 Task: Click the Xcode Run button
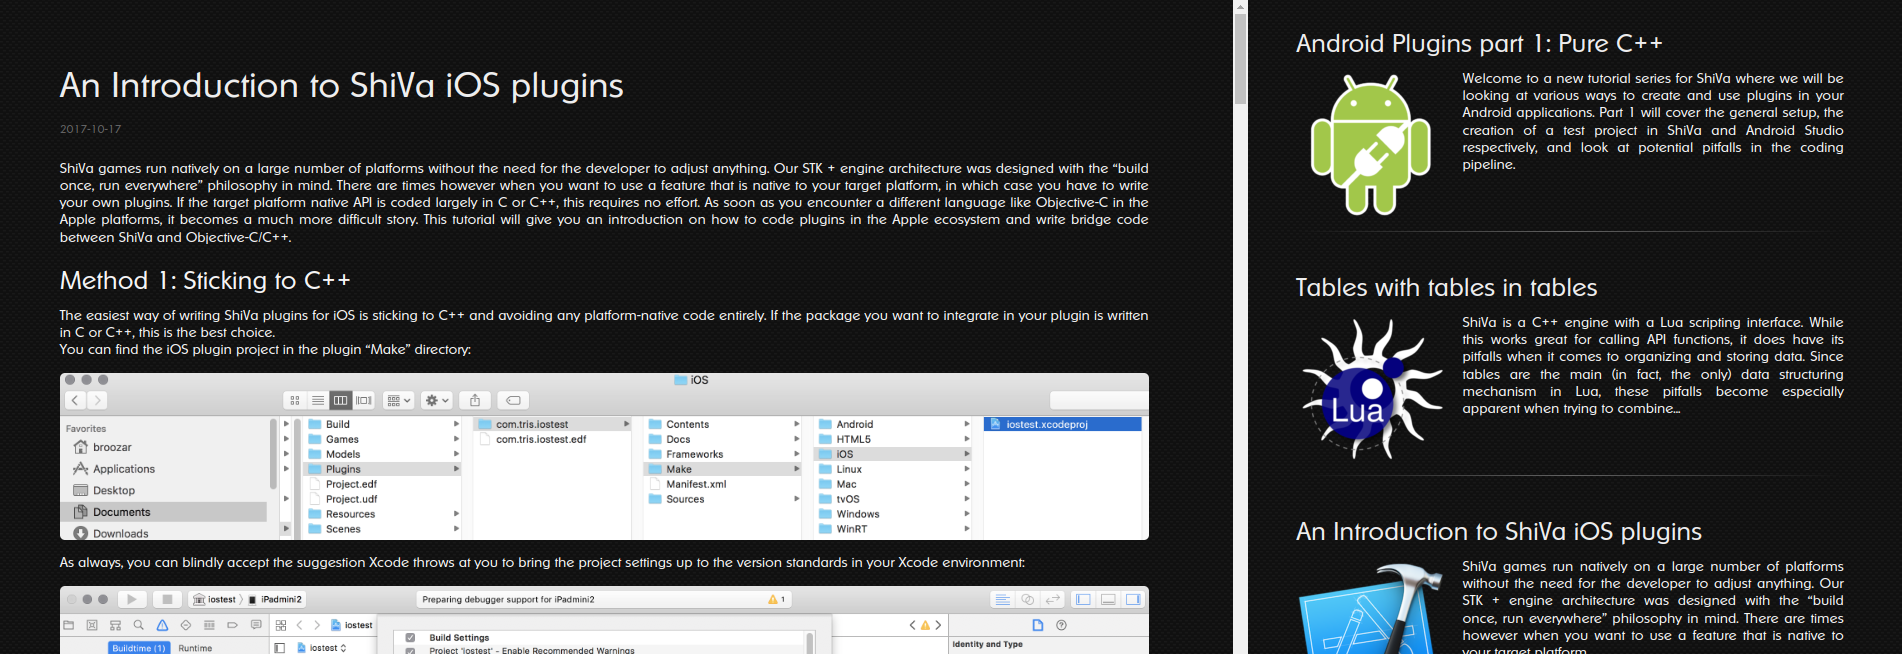131,599
